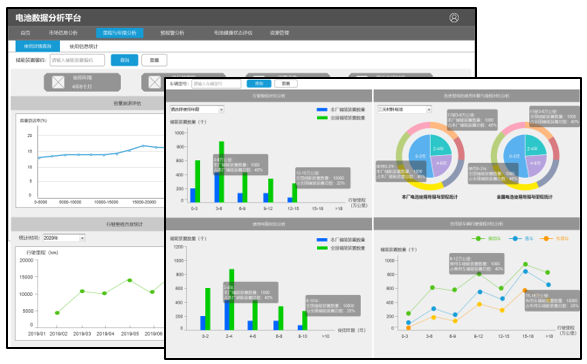Image resolution: width=587 pixels, height=364 pixels.
Task: Switch to the 使用详情查询 sub-tab
Action: 37,46
